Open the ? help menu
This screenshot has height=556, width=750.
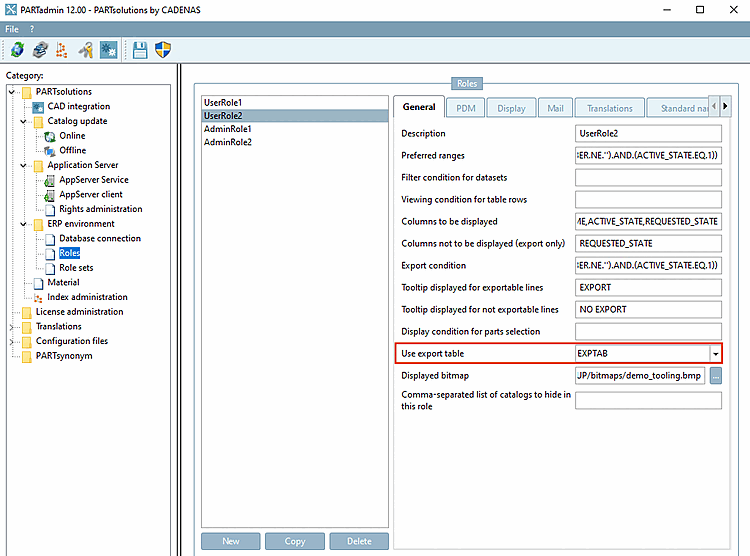[32, 29]
